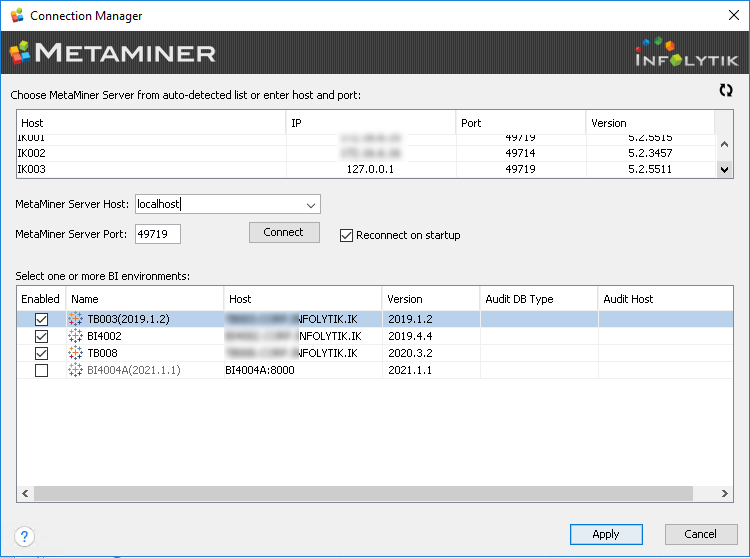750x558 pixels.
Task: Uncheck the Enabled box for TB008
Action: pos(42,353)
